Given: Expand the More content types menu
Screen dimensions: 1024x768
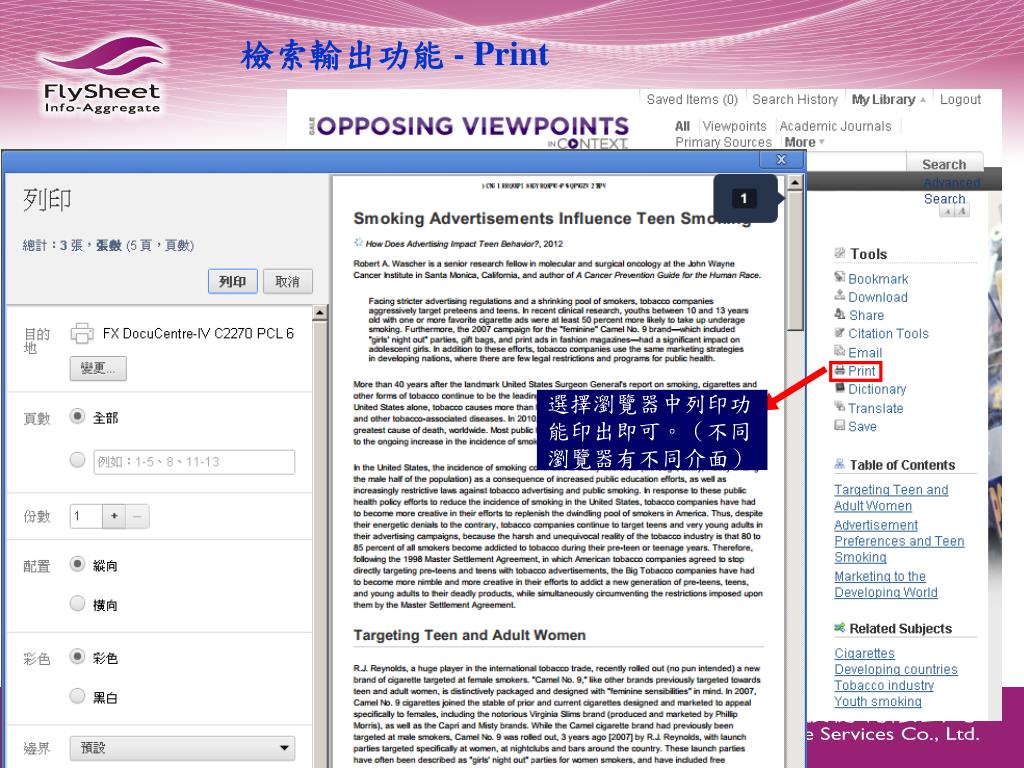Looking at the screenshot, I should 805,142.
